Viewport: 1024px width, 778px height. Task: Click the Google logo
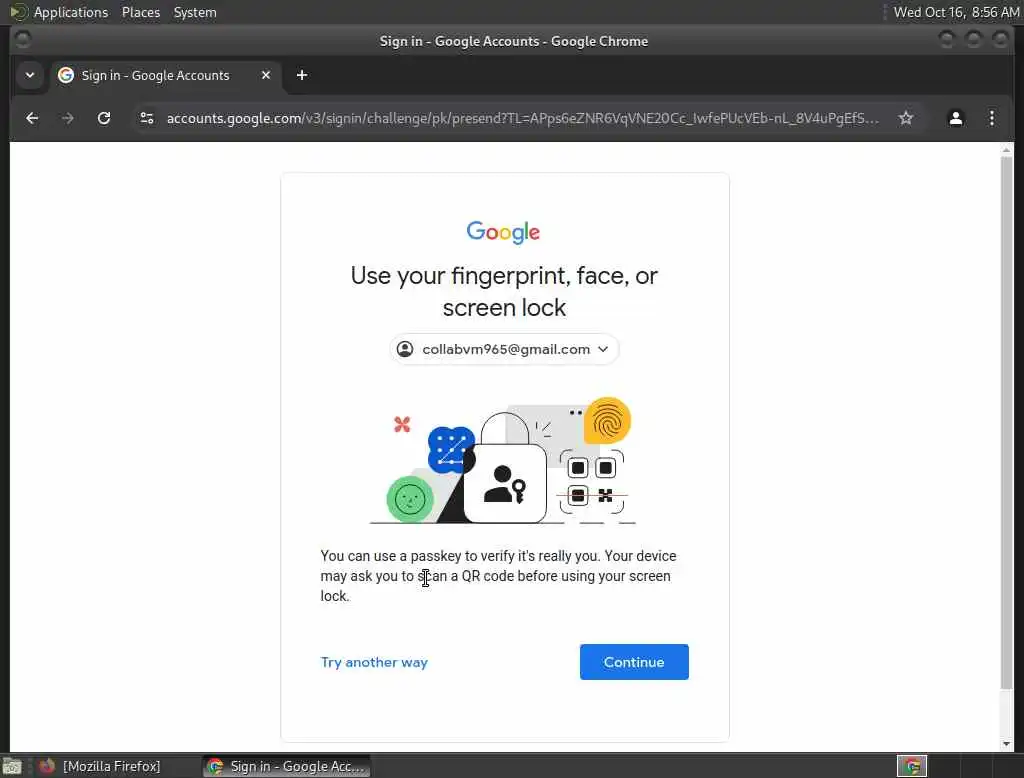503,232
